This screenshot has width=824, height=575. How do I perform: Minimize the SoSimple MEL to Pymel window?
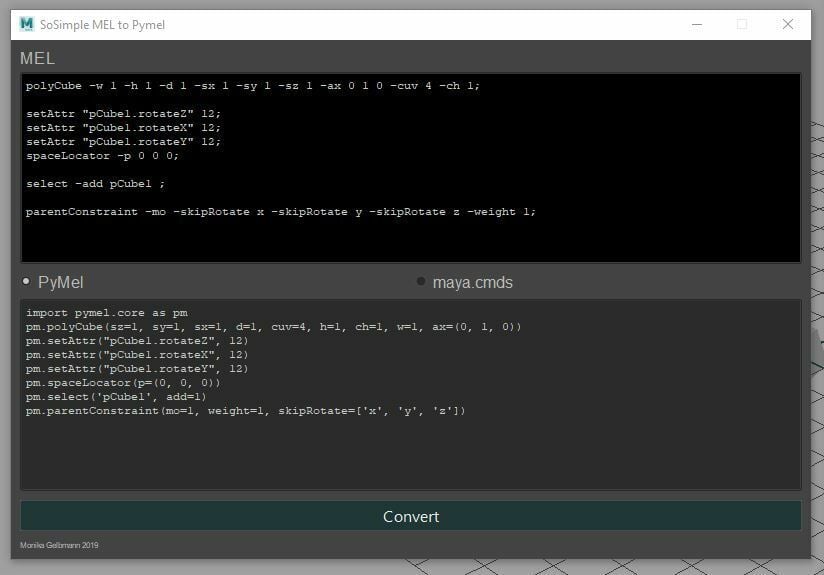697,25
